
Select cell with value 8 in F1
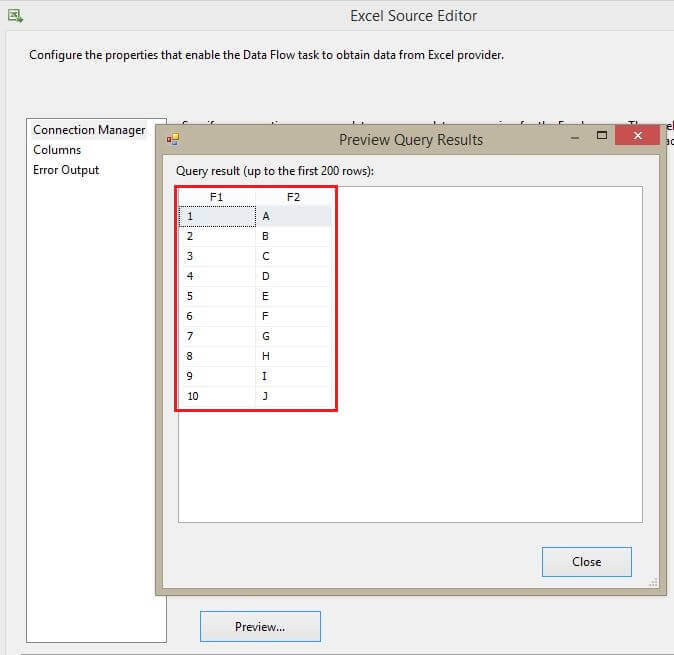217,356
